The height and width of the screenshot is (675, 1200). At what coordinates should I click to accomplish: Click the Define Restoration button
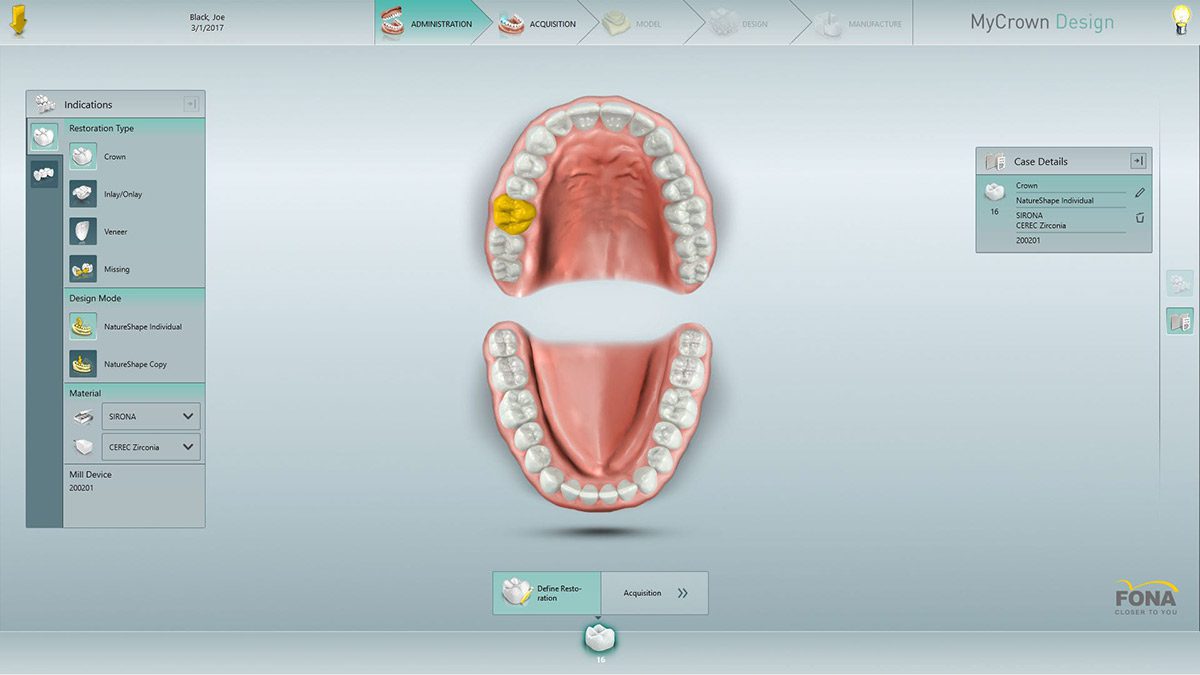(546, 592)
